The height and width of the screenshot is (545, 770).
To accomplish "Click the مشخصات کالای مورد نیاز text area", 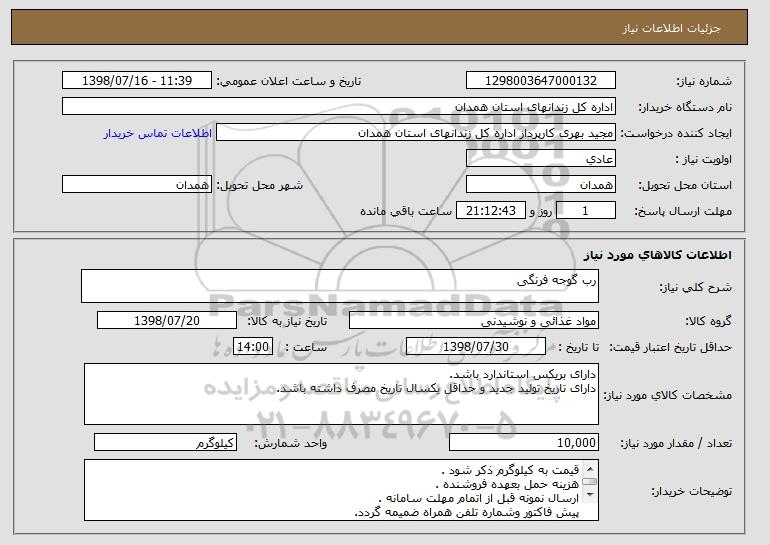I will tap(341, 394).
